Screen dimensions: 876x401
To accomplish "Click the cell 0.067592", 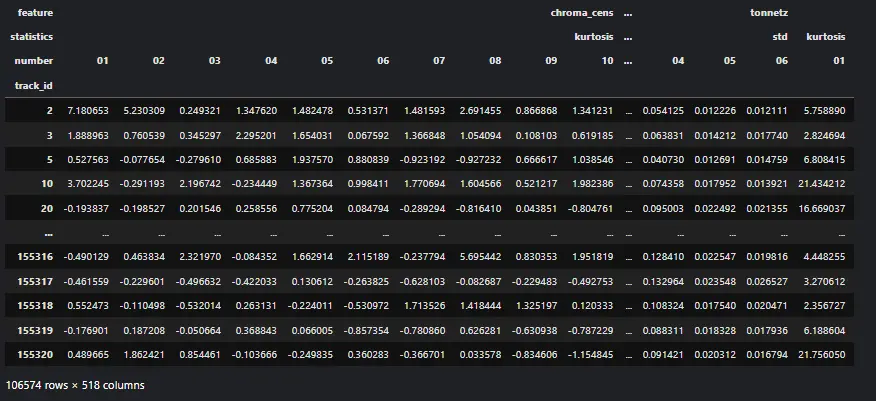I will (x=368, y=135).
